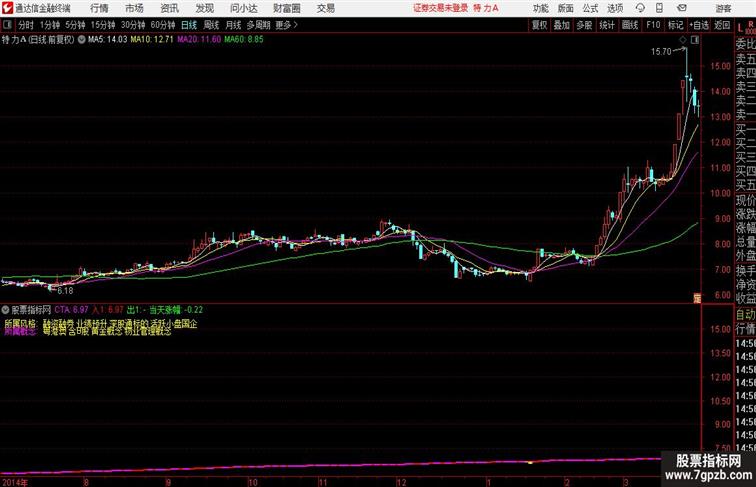Select the 自动 tab in side panel
The height and width of the screenshot is (487, 756).
pyautogui.click(x=745, y=314)
